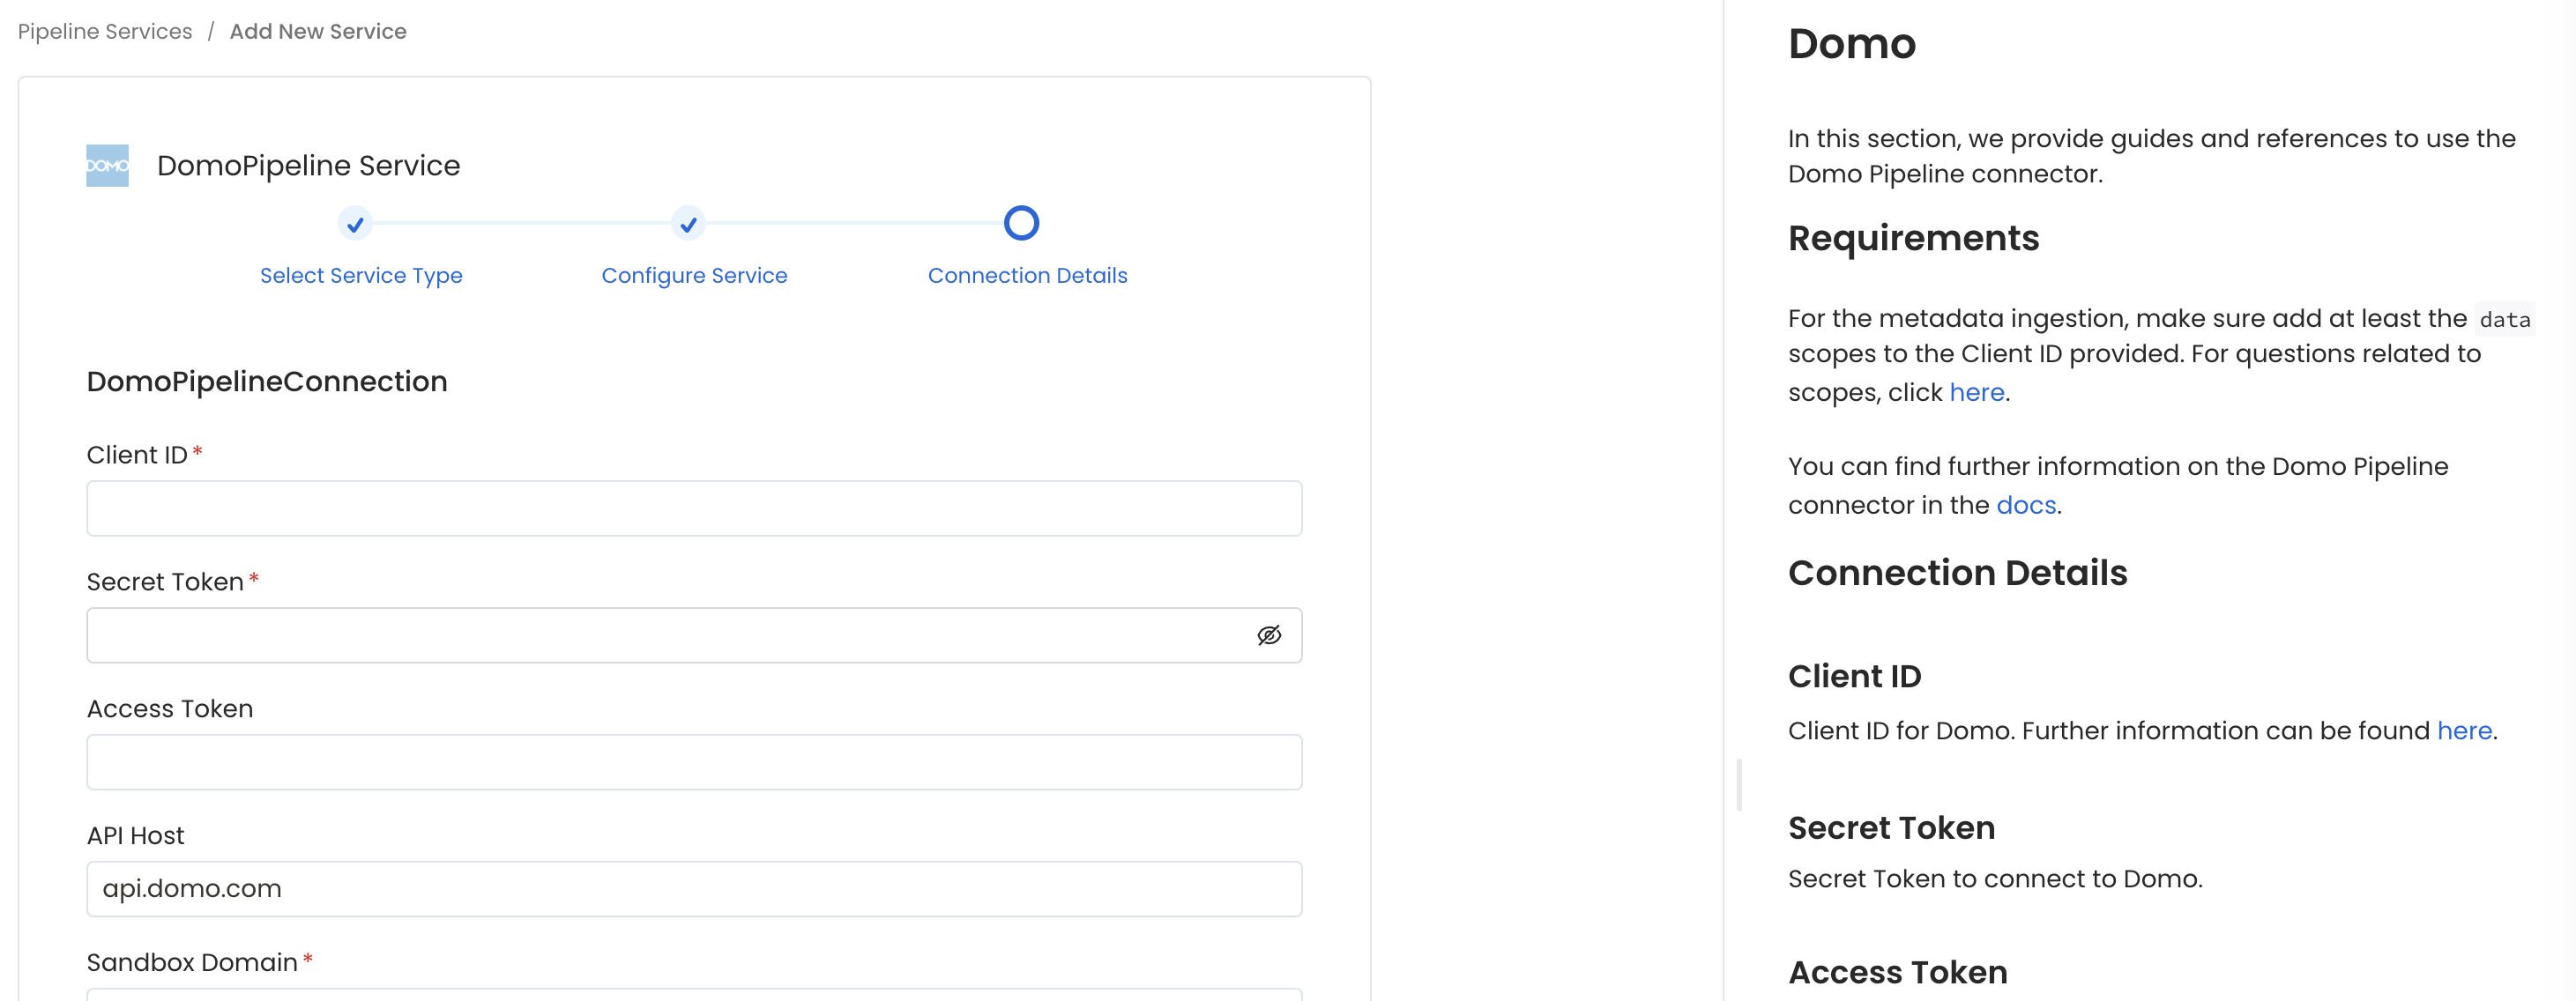Image resolution: width=2576 pixels, height=1001 pixels.
Task: Click the Domo service logo icon
Action: pyautogui.click(x=107, y=165)
